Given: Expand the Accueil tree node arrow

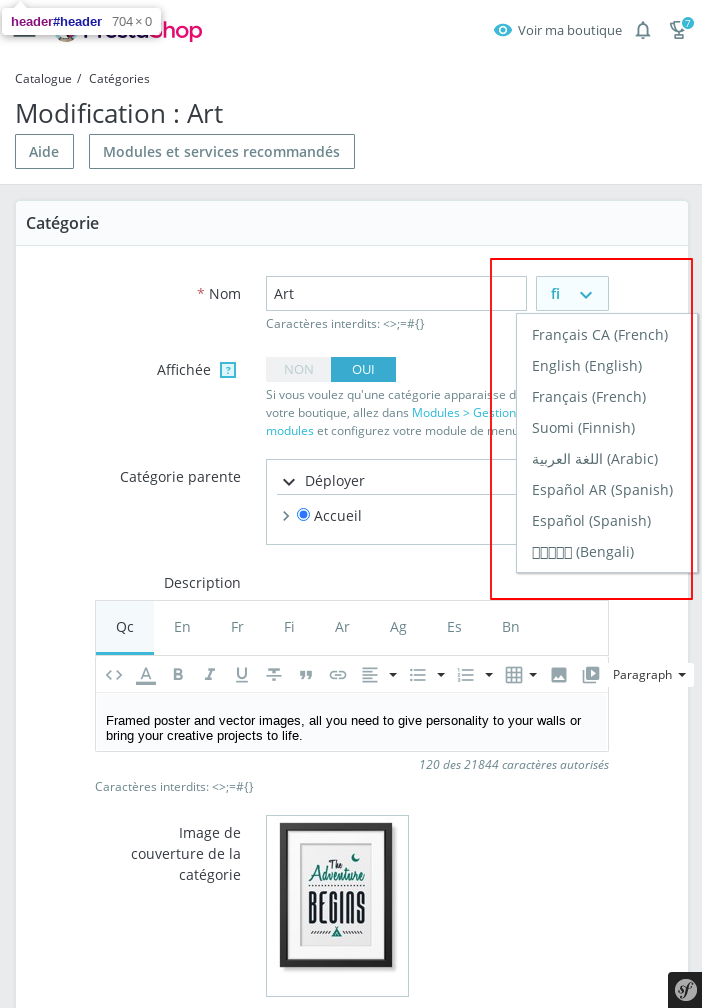Looking at the screenshot, I should pos(286,516).
